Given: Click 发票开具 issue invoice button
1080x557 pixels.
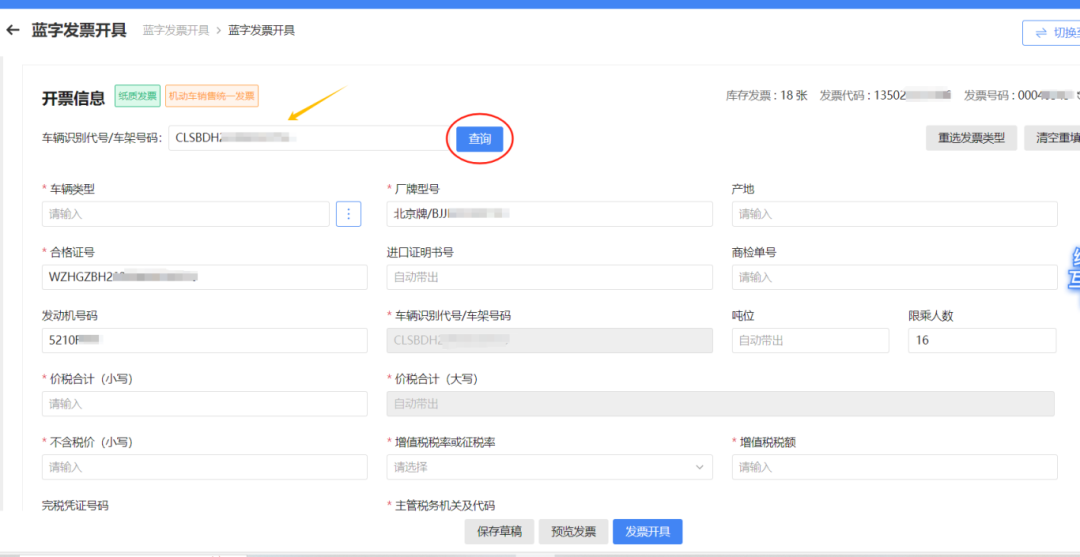Looking at the screenshot, I should click(x=647, y=532).
